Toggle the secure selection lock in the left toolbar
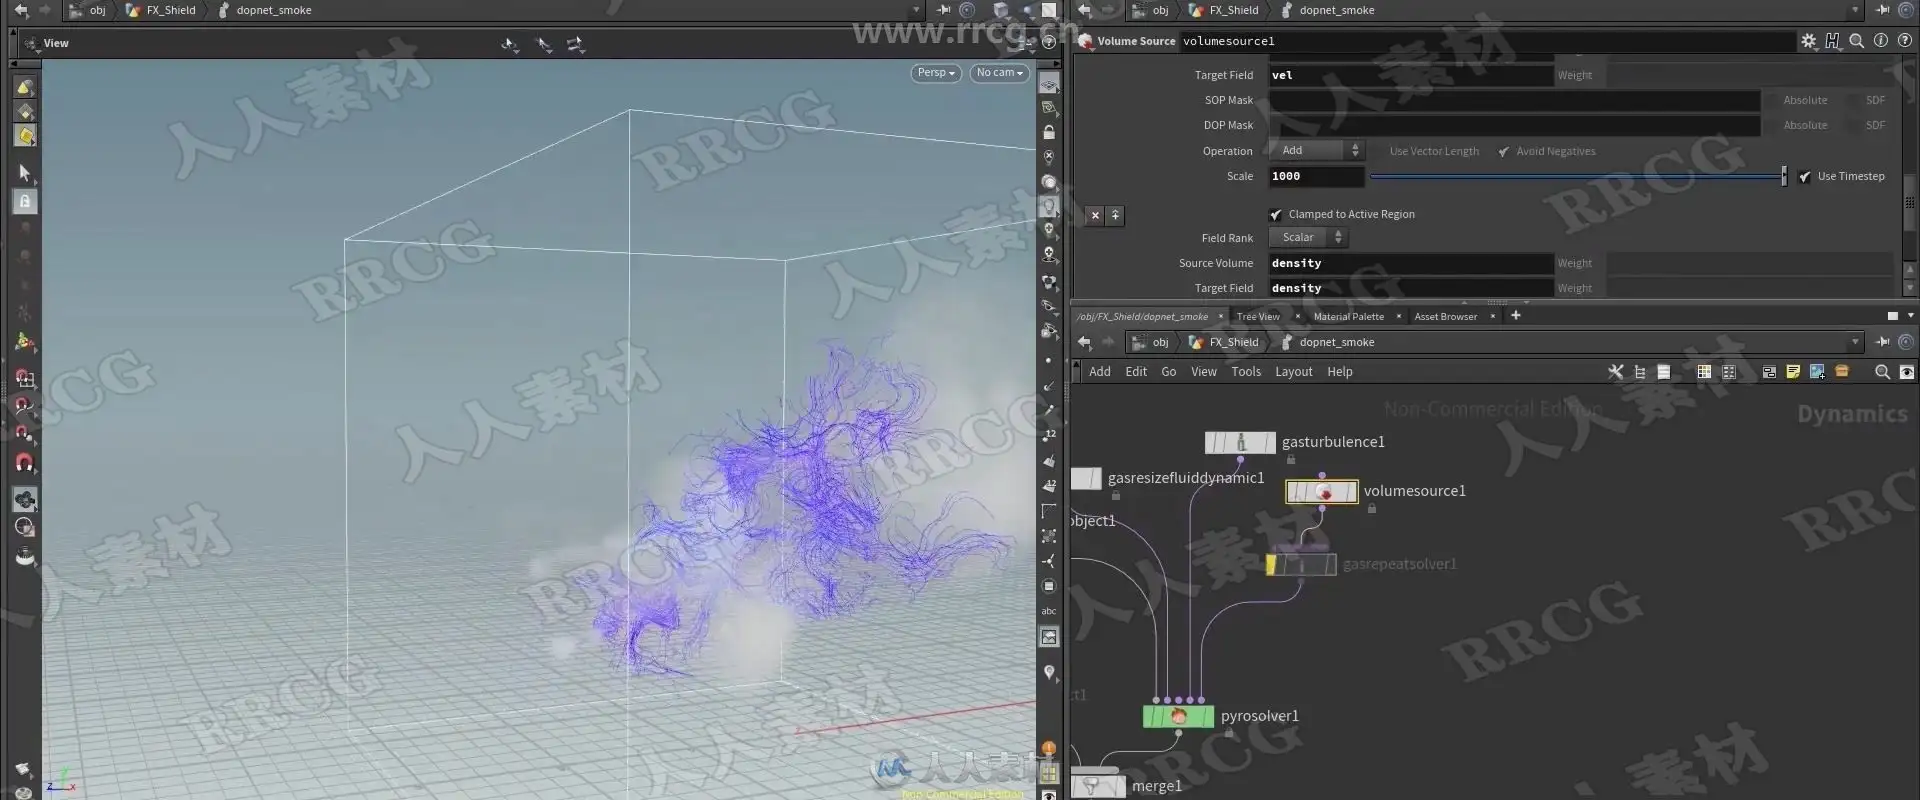1920x800 pixels. tap(25, 201)
